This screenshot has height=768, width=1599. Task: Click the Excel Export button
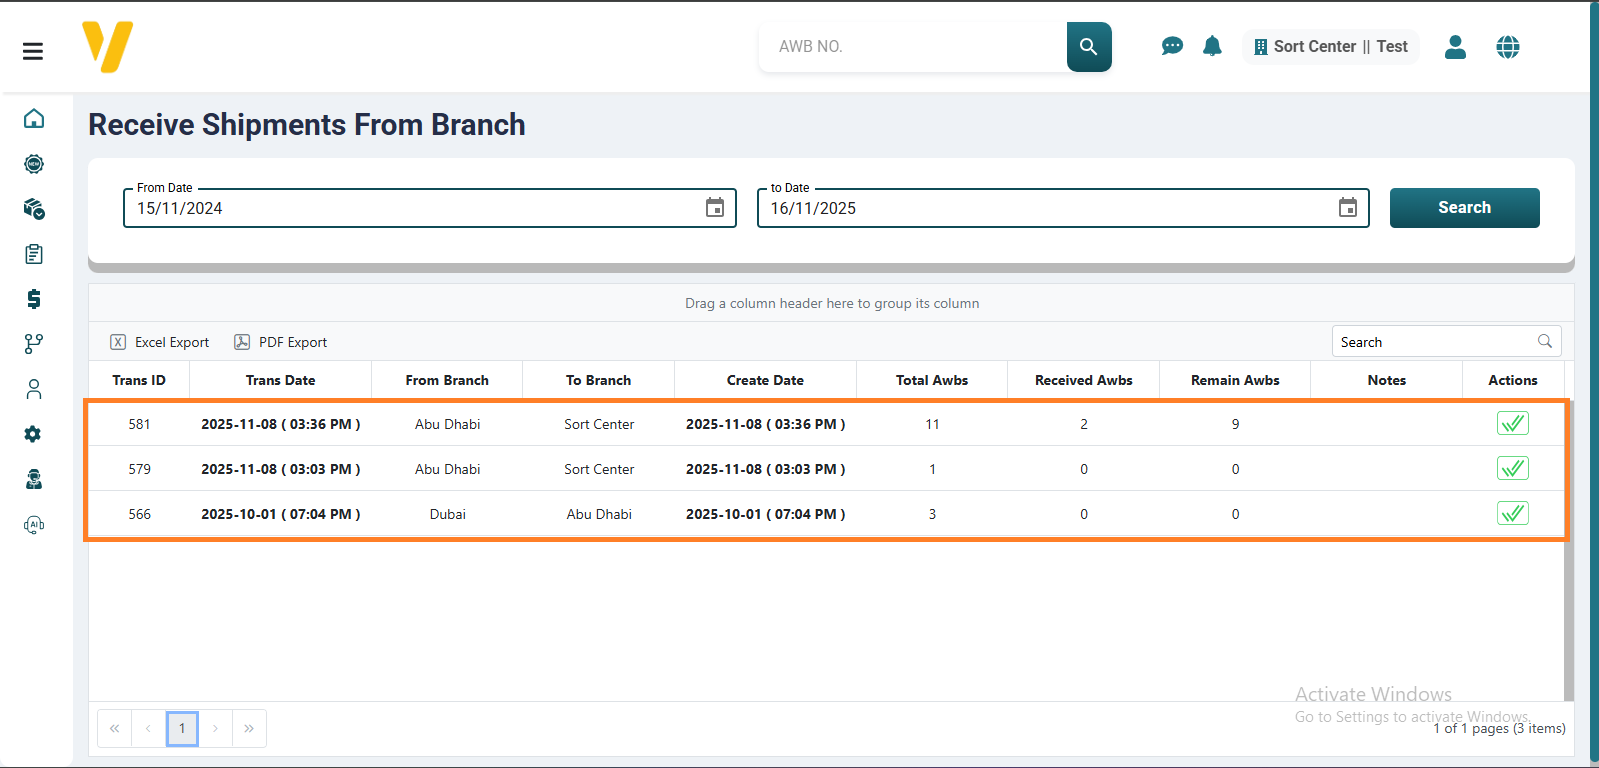coord(160,342)
